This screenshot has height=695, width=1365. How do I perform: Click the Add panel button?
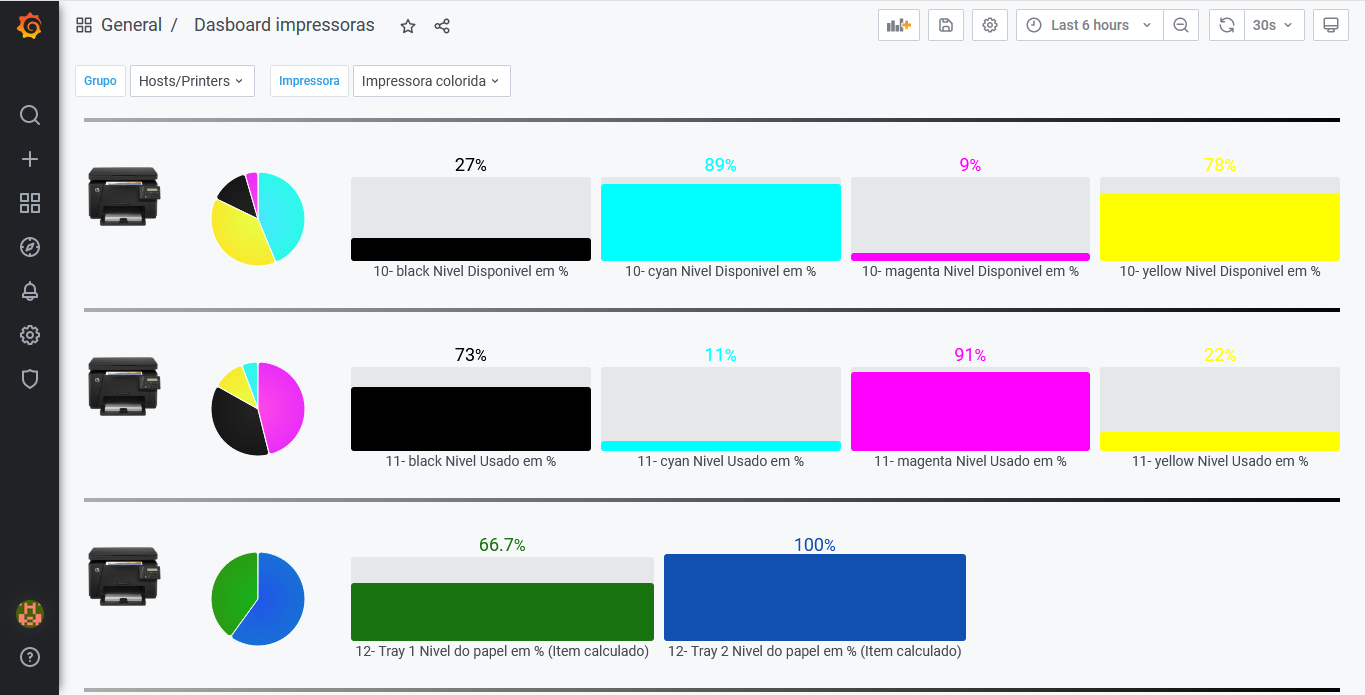[898, 25]
